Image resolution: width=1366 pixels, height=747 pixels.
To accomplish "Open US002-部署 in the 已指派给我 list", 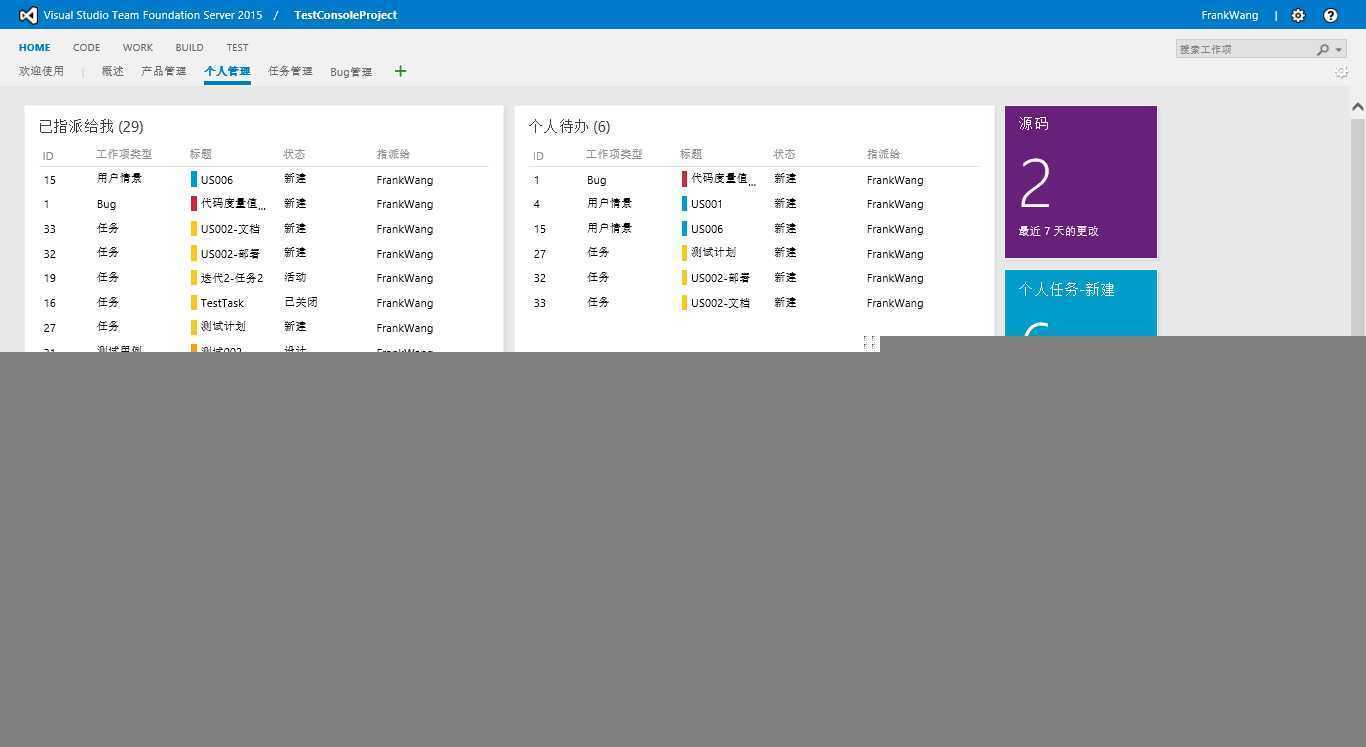I will coord(230,254).
